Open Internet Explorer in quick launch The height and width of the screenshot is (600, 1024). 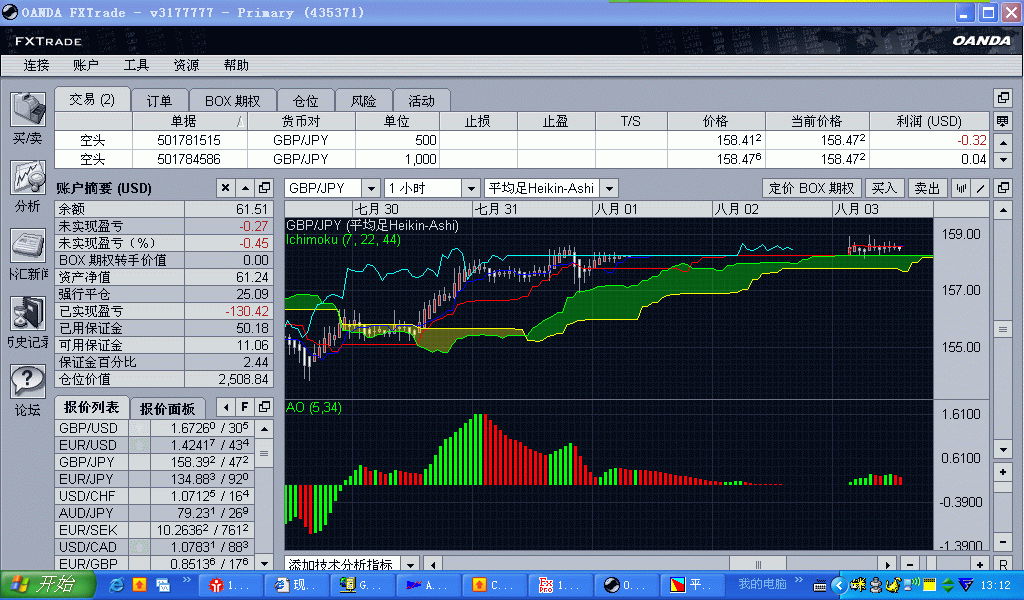[x=117, y=584]
